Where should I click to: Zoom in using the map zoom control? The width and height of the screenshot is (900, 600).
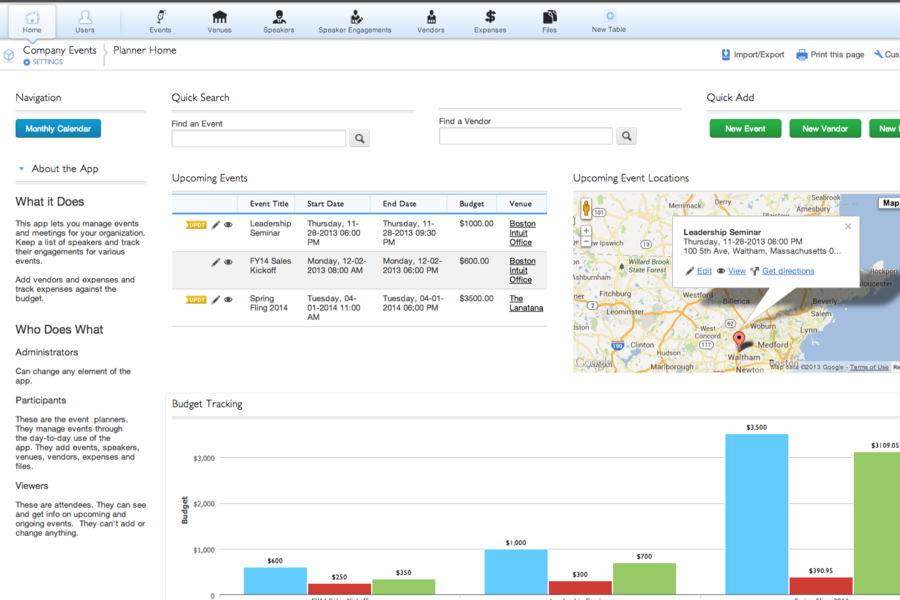[x=585, y=230]
